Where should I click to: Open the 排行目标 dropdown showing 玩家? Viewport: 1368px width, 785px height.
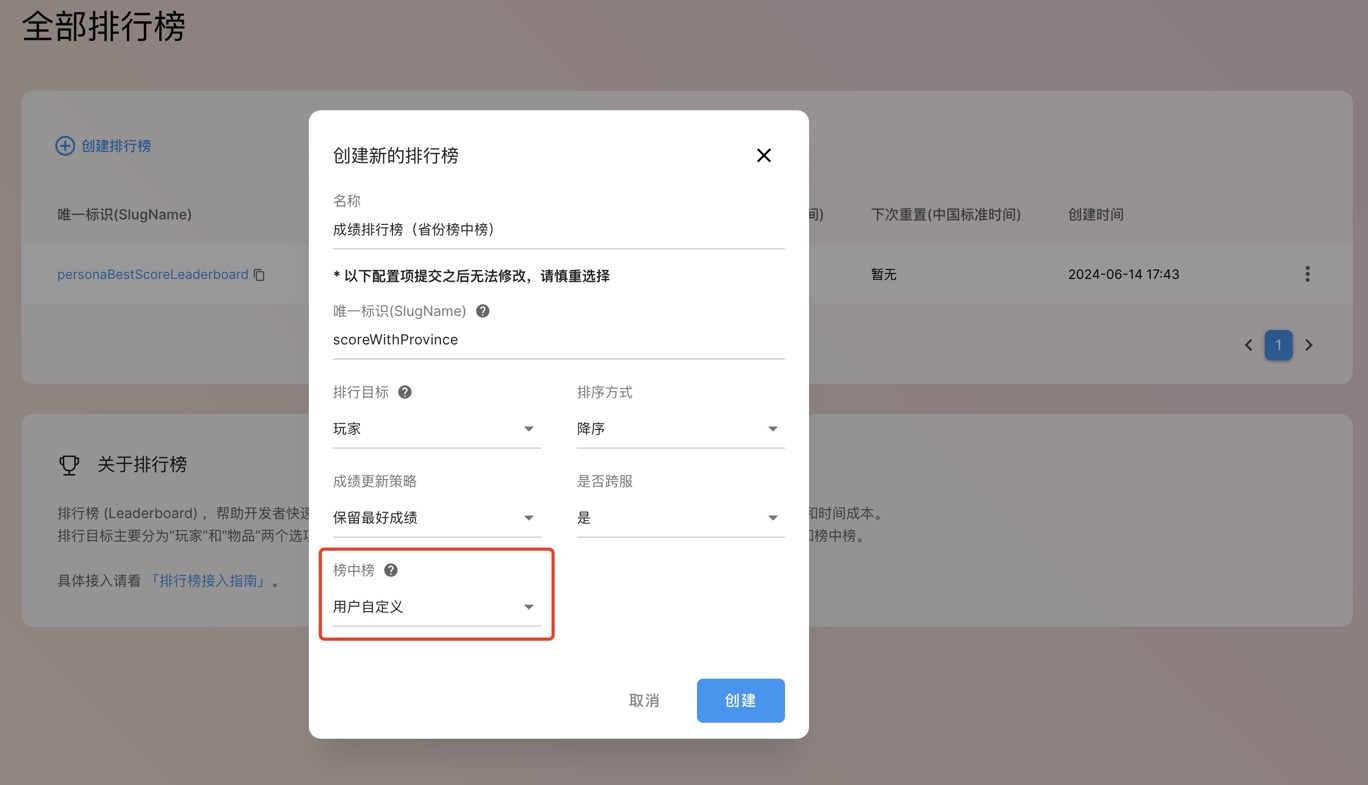pyautogui.click(x=436, y=429)
